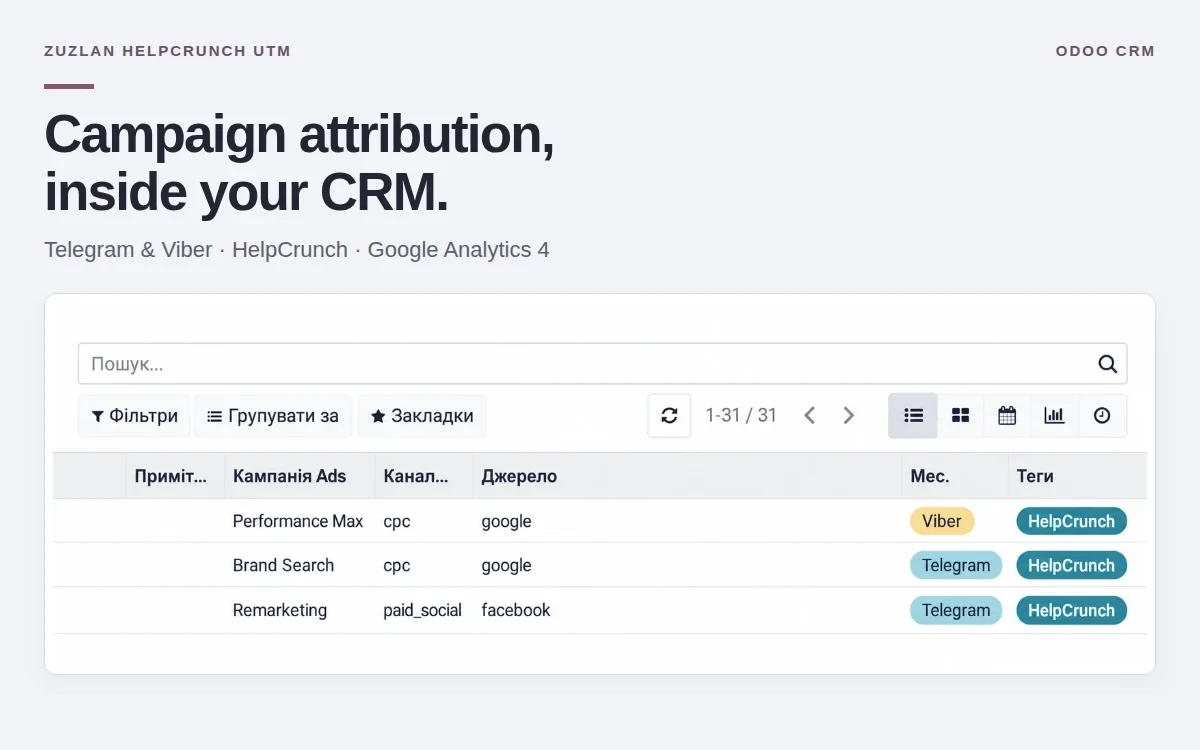Click Telegram badge in Remarketing row
The image size is (1200, 750).
click(956, 610)
